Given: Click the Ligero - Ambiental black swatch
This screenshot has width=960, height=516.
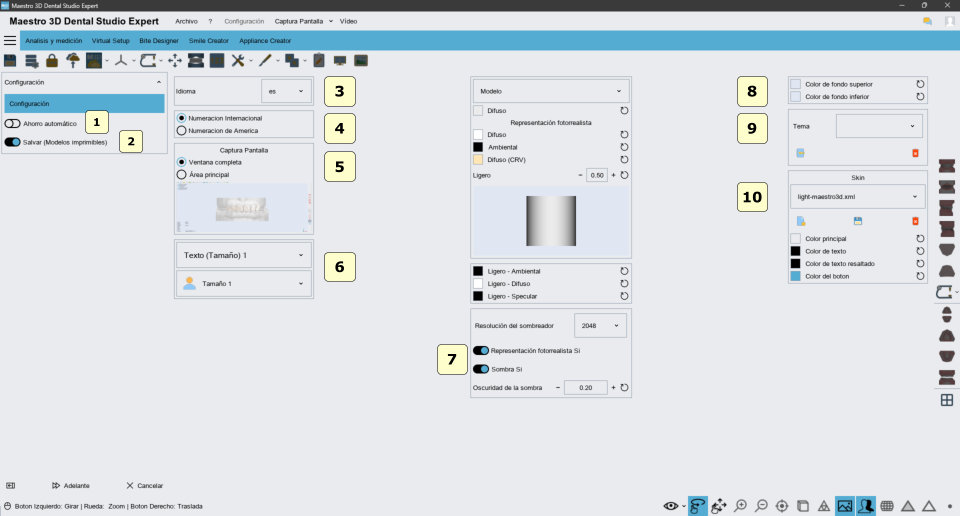Looking at the screenshot, I should click(x=478, y=271).
